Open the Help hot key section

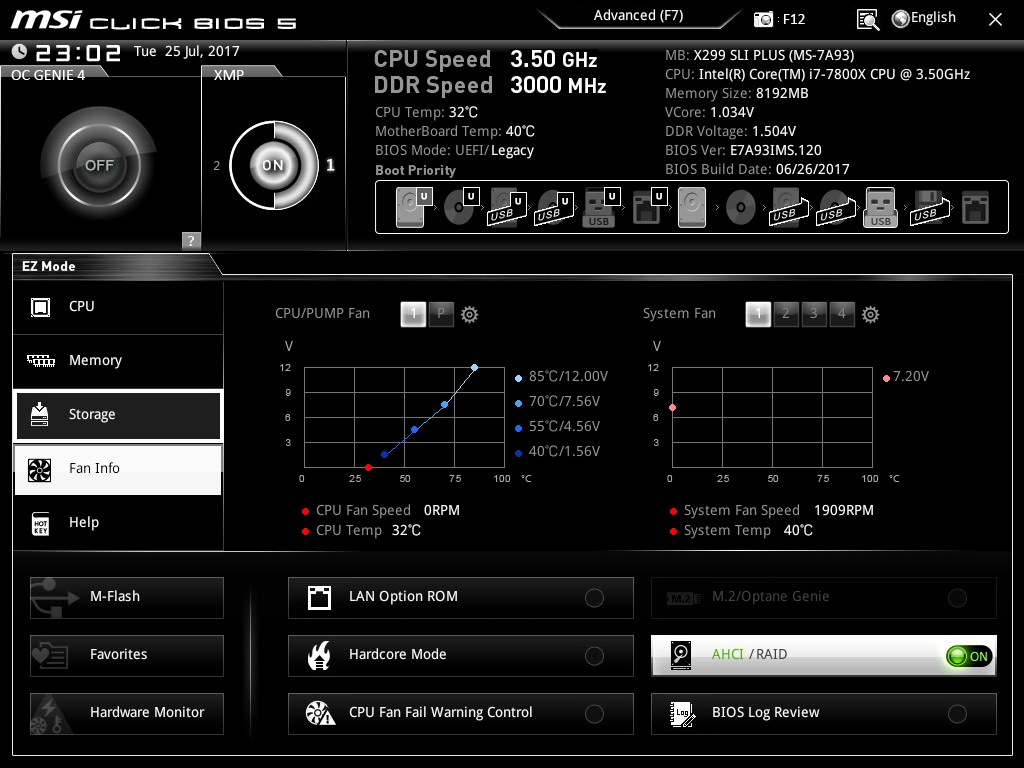click(x=118, y=522)
